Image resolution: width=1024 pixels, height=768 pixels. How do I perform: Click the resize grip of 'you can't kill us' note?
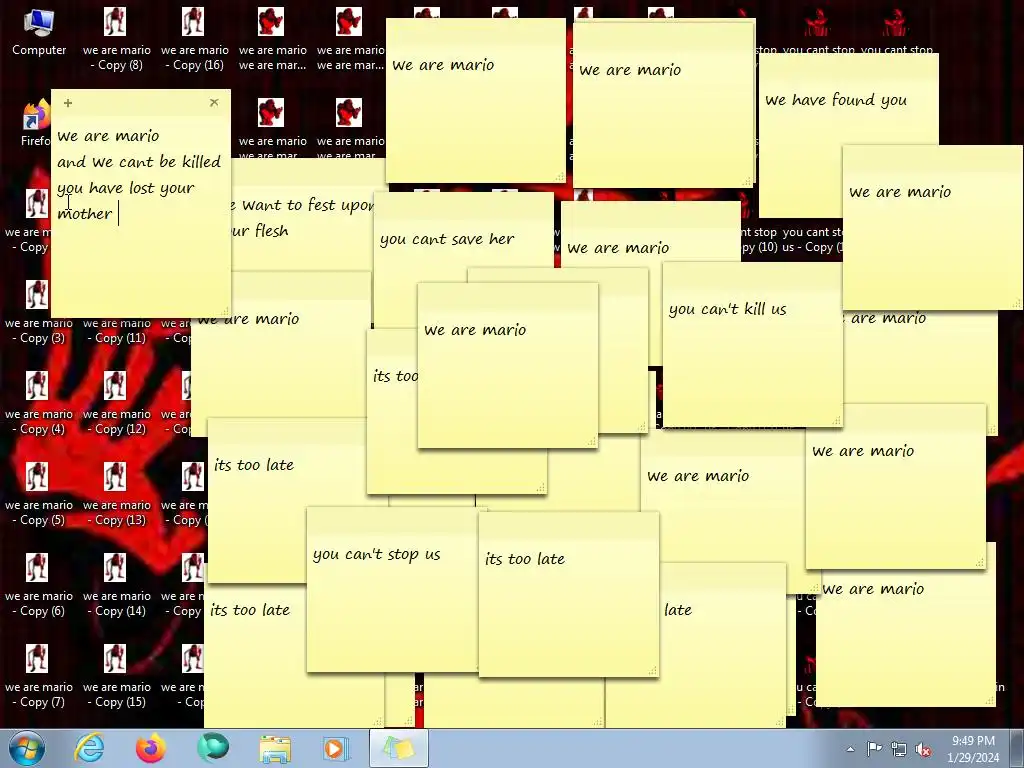tap(837, 421)
